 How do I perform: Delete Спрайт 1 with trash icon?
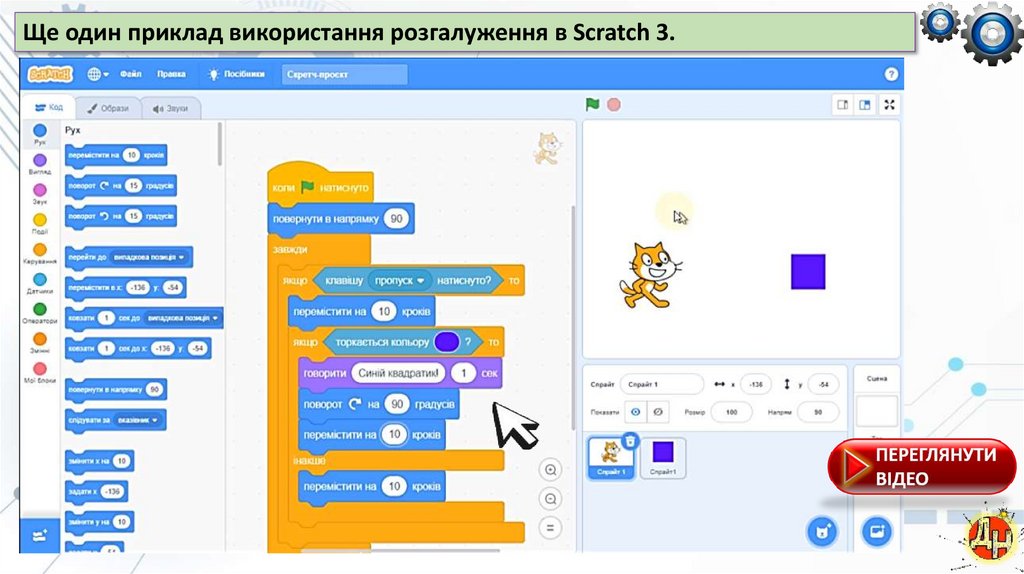(630, 441)
